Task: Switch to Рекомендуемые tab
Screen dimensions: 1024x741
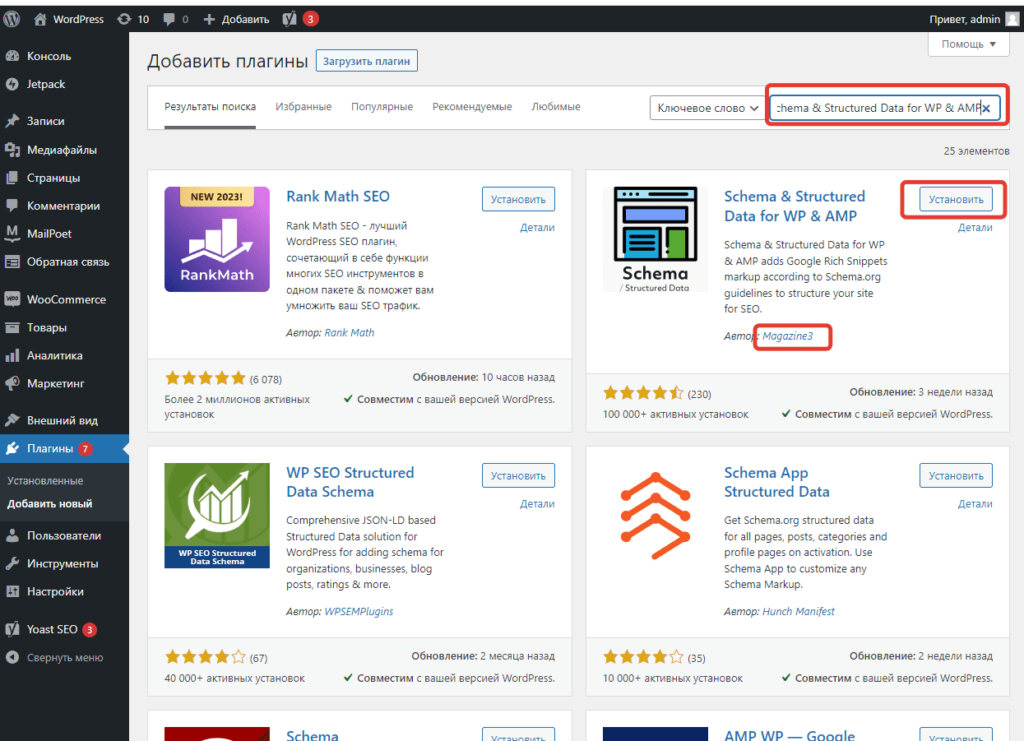Action: [x=472, y=106]
